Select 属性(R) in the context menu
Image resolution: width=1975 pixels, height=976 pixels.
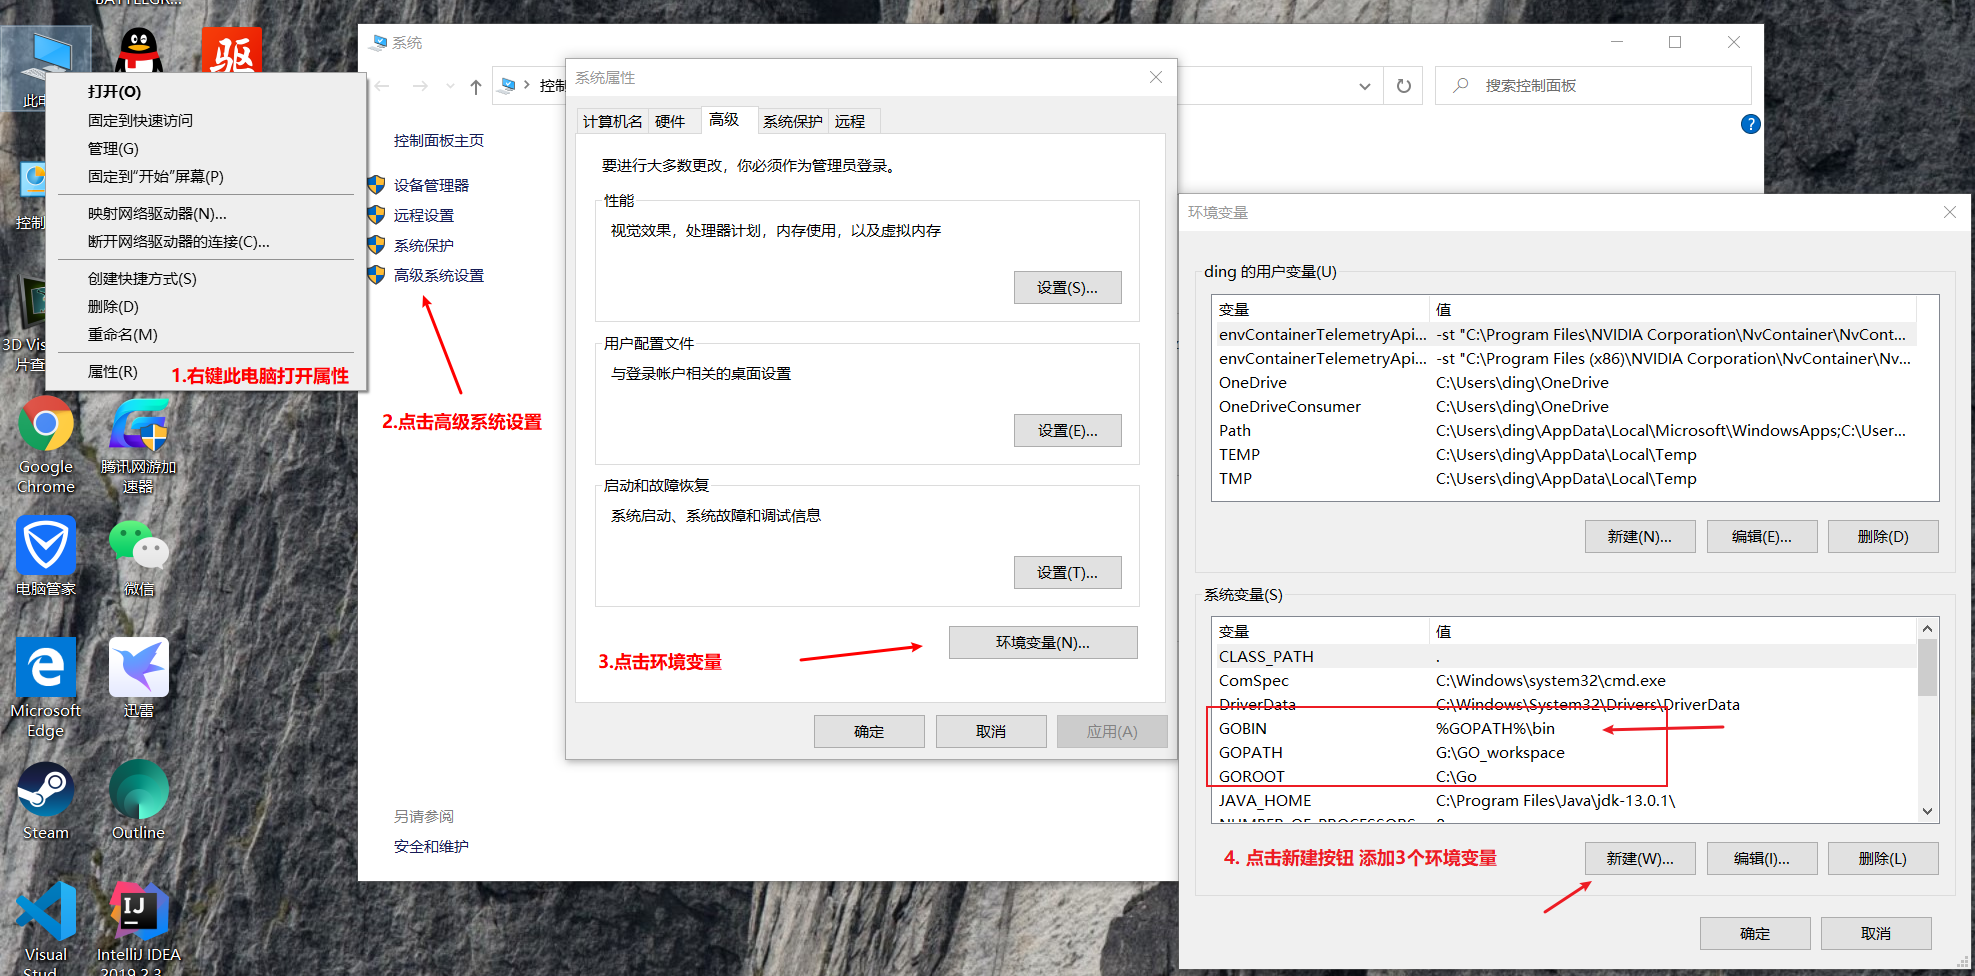pyautogui.click(x=113, y=372)
